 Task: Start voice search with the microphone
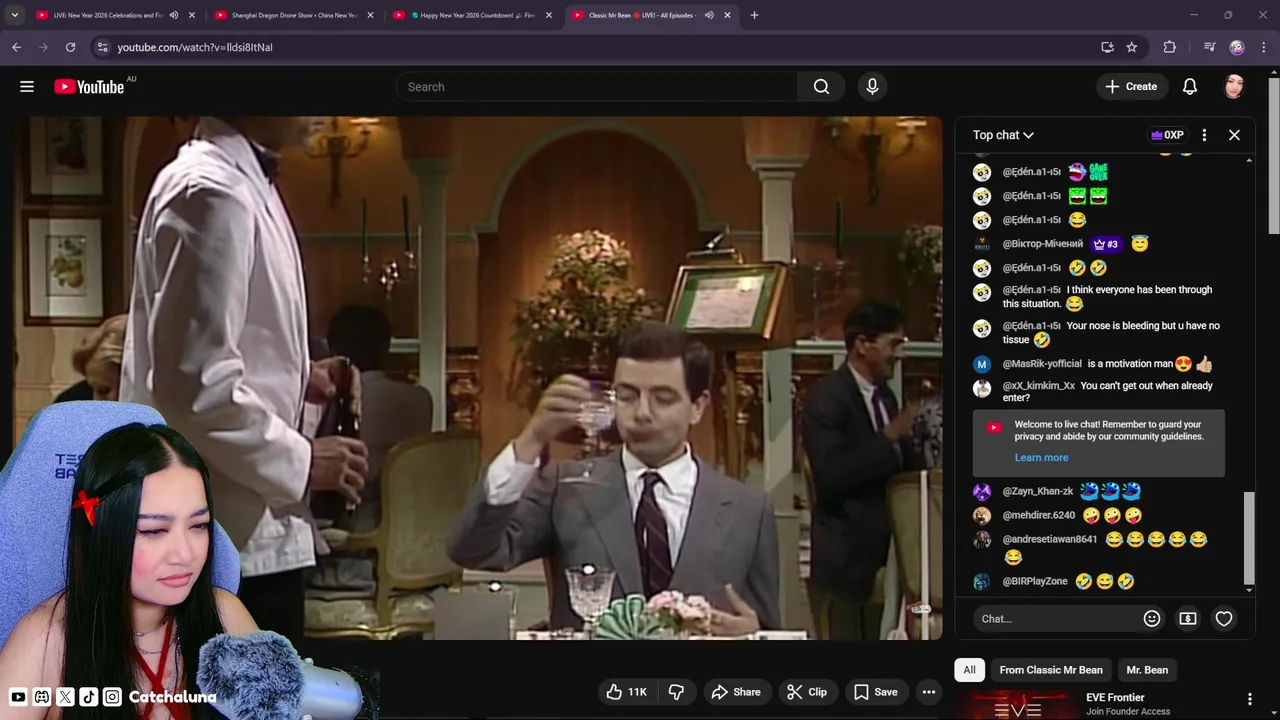872,87
